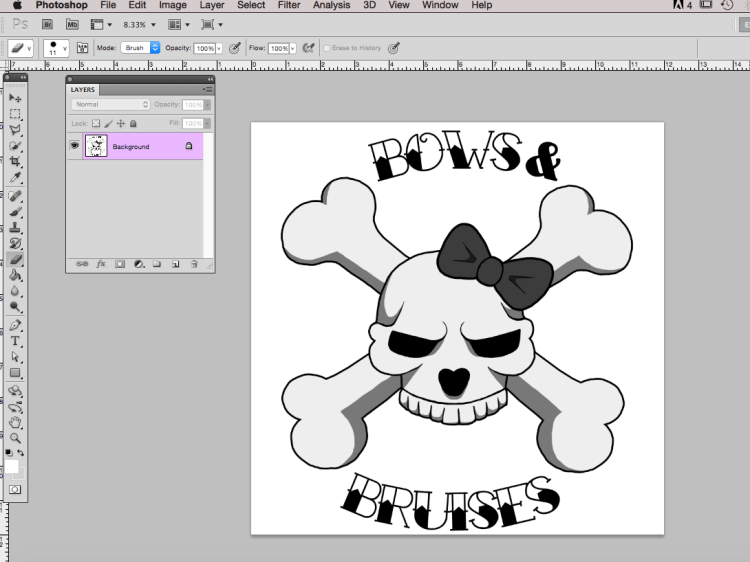
Task: Enable the Erase to History checkbox
Action: [x=326, y=48]
